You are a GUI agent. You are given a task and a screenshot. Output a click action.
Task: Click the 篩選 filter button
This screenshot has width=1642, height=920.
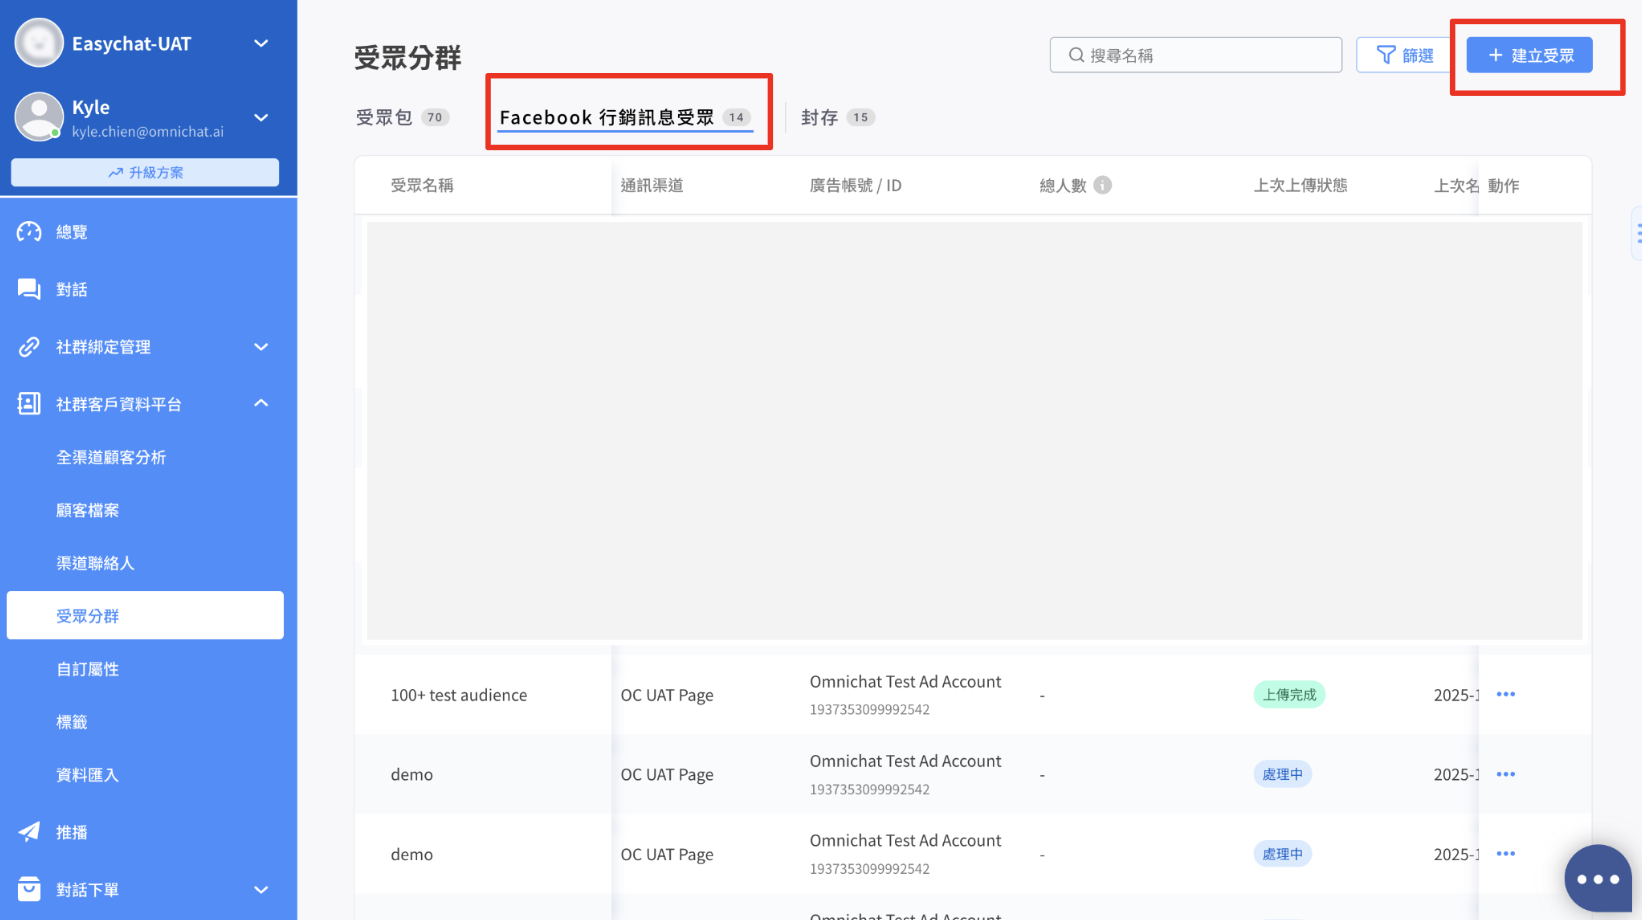(x=1404, y=55)
